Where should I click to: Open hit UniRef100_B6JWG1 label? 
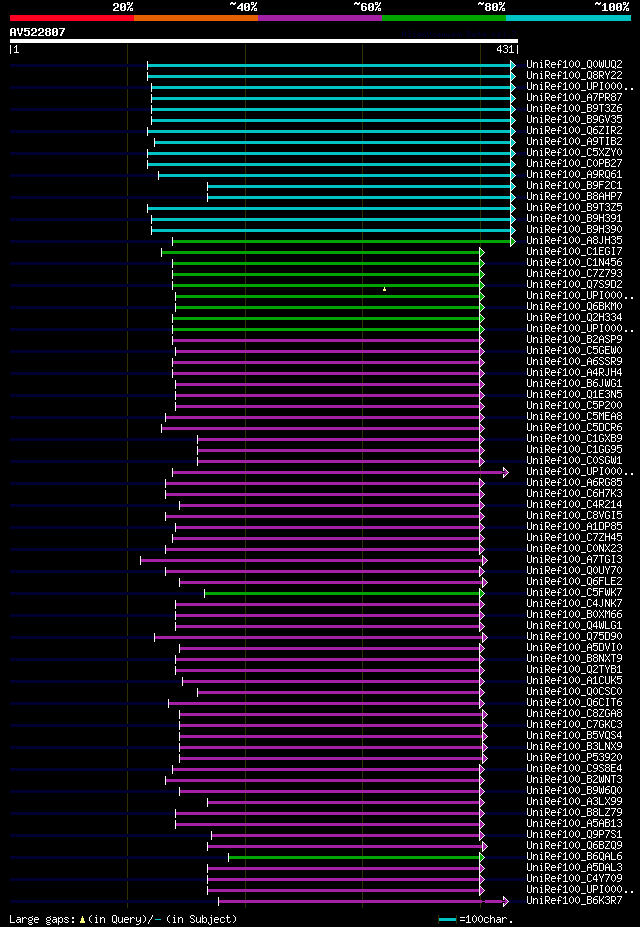pos(574,385)
